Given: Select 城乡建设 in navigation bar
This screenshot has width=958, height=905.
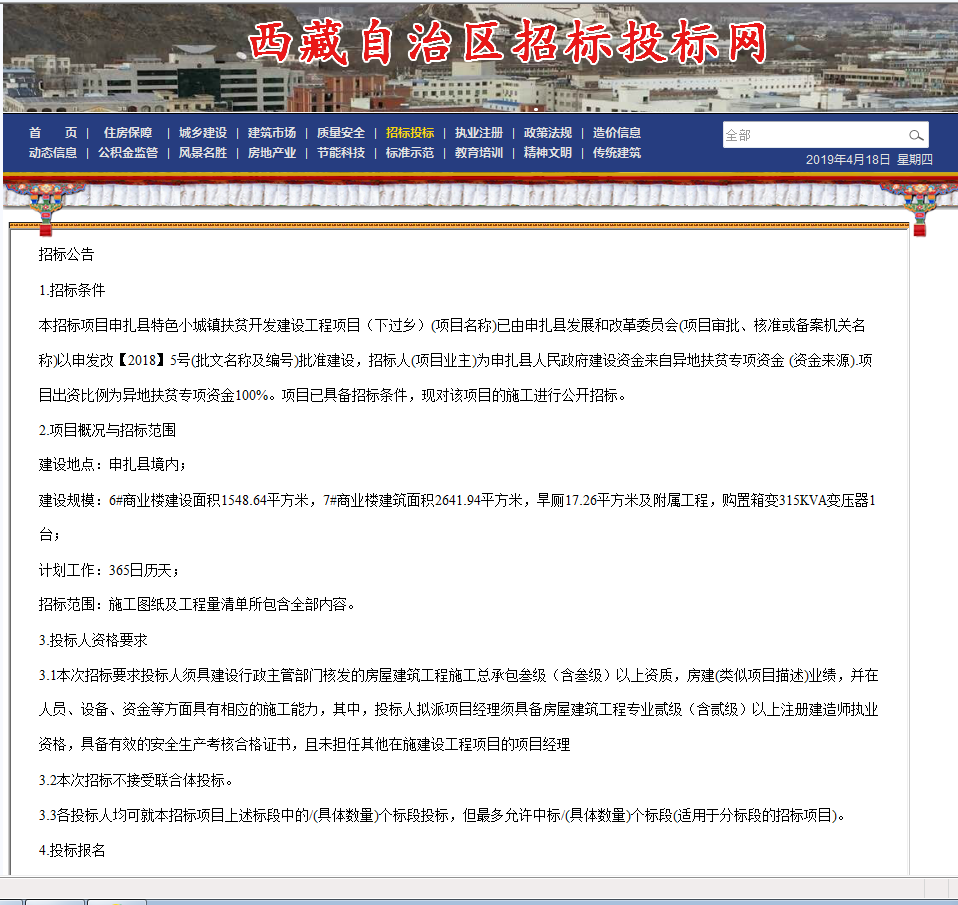Looking at the screenshot, I should 203,133.
